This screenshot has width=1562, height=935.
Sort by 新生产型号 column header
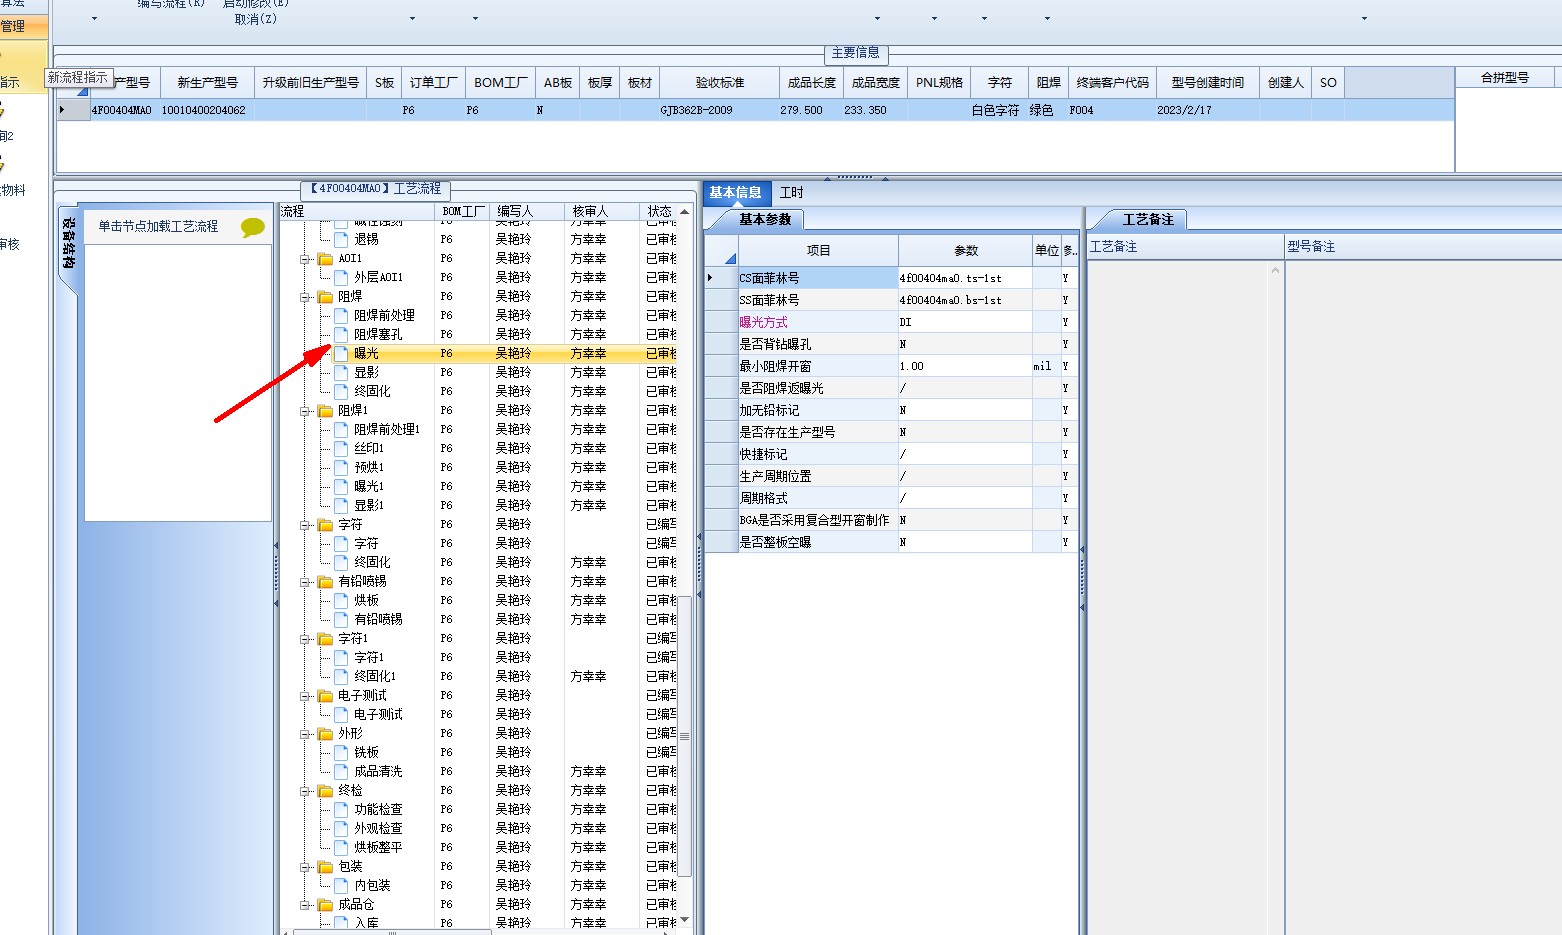208,83
